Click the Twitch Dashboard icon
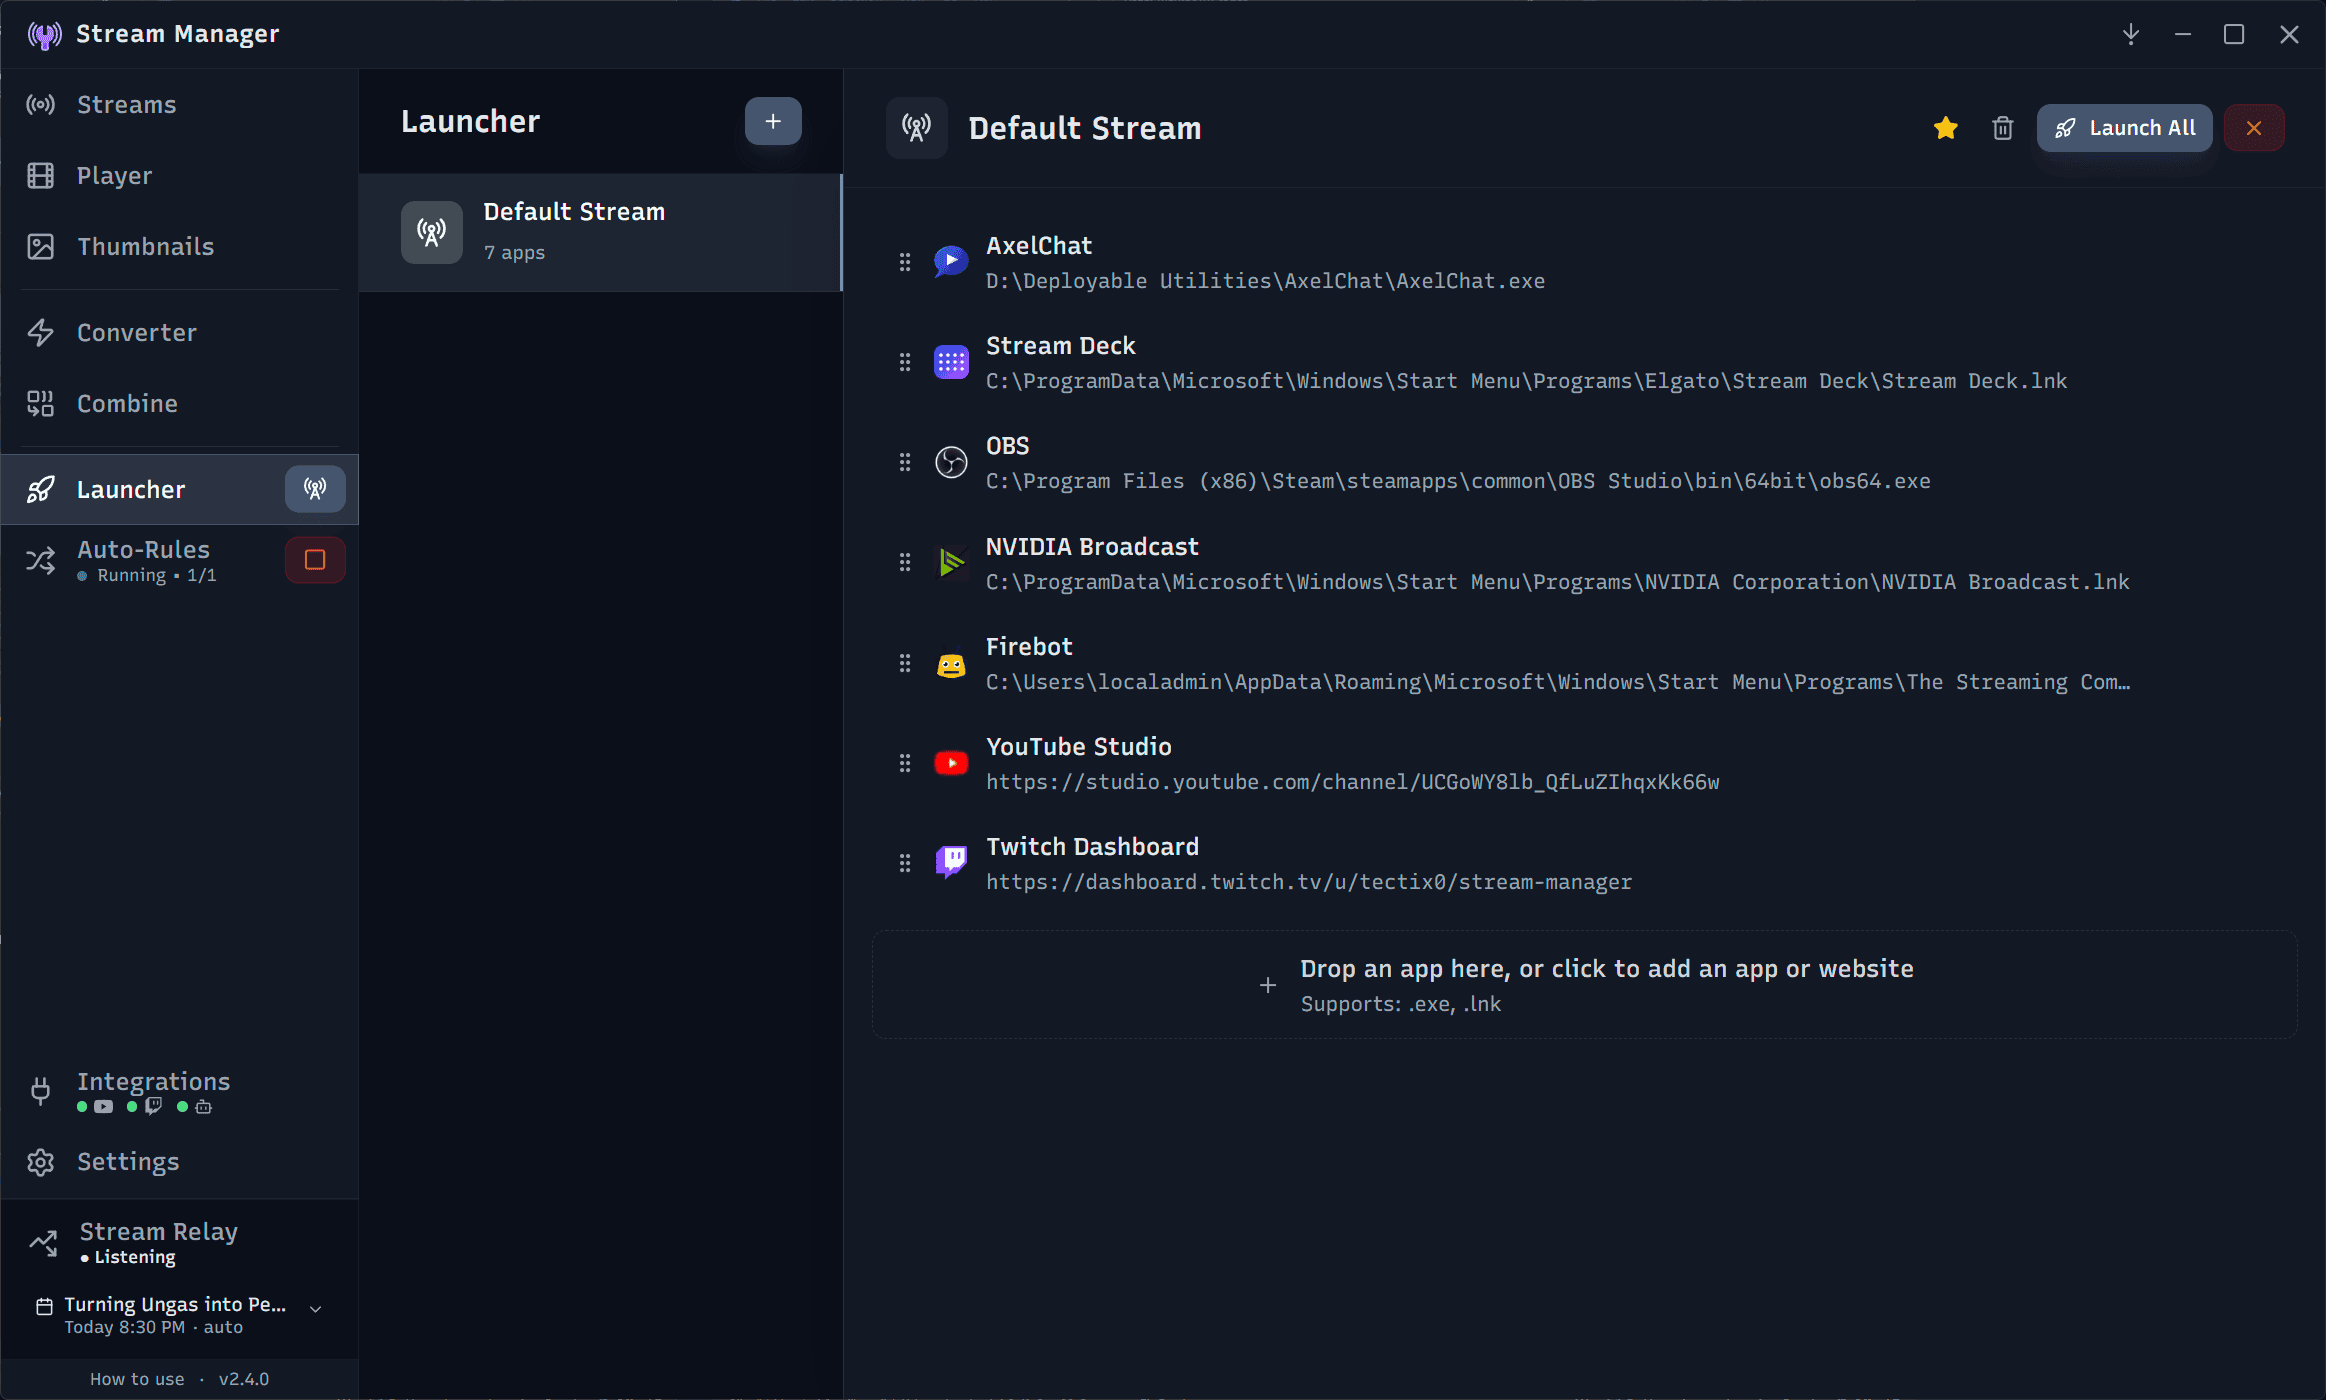This screenshot has height=1400, width=2326. point(951,861)
